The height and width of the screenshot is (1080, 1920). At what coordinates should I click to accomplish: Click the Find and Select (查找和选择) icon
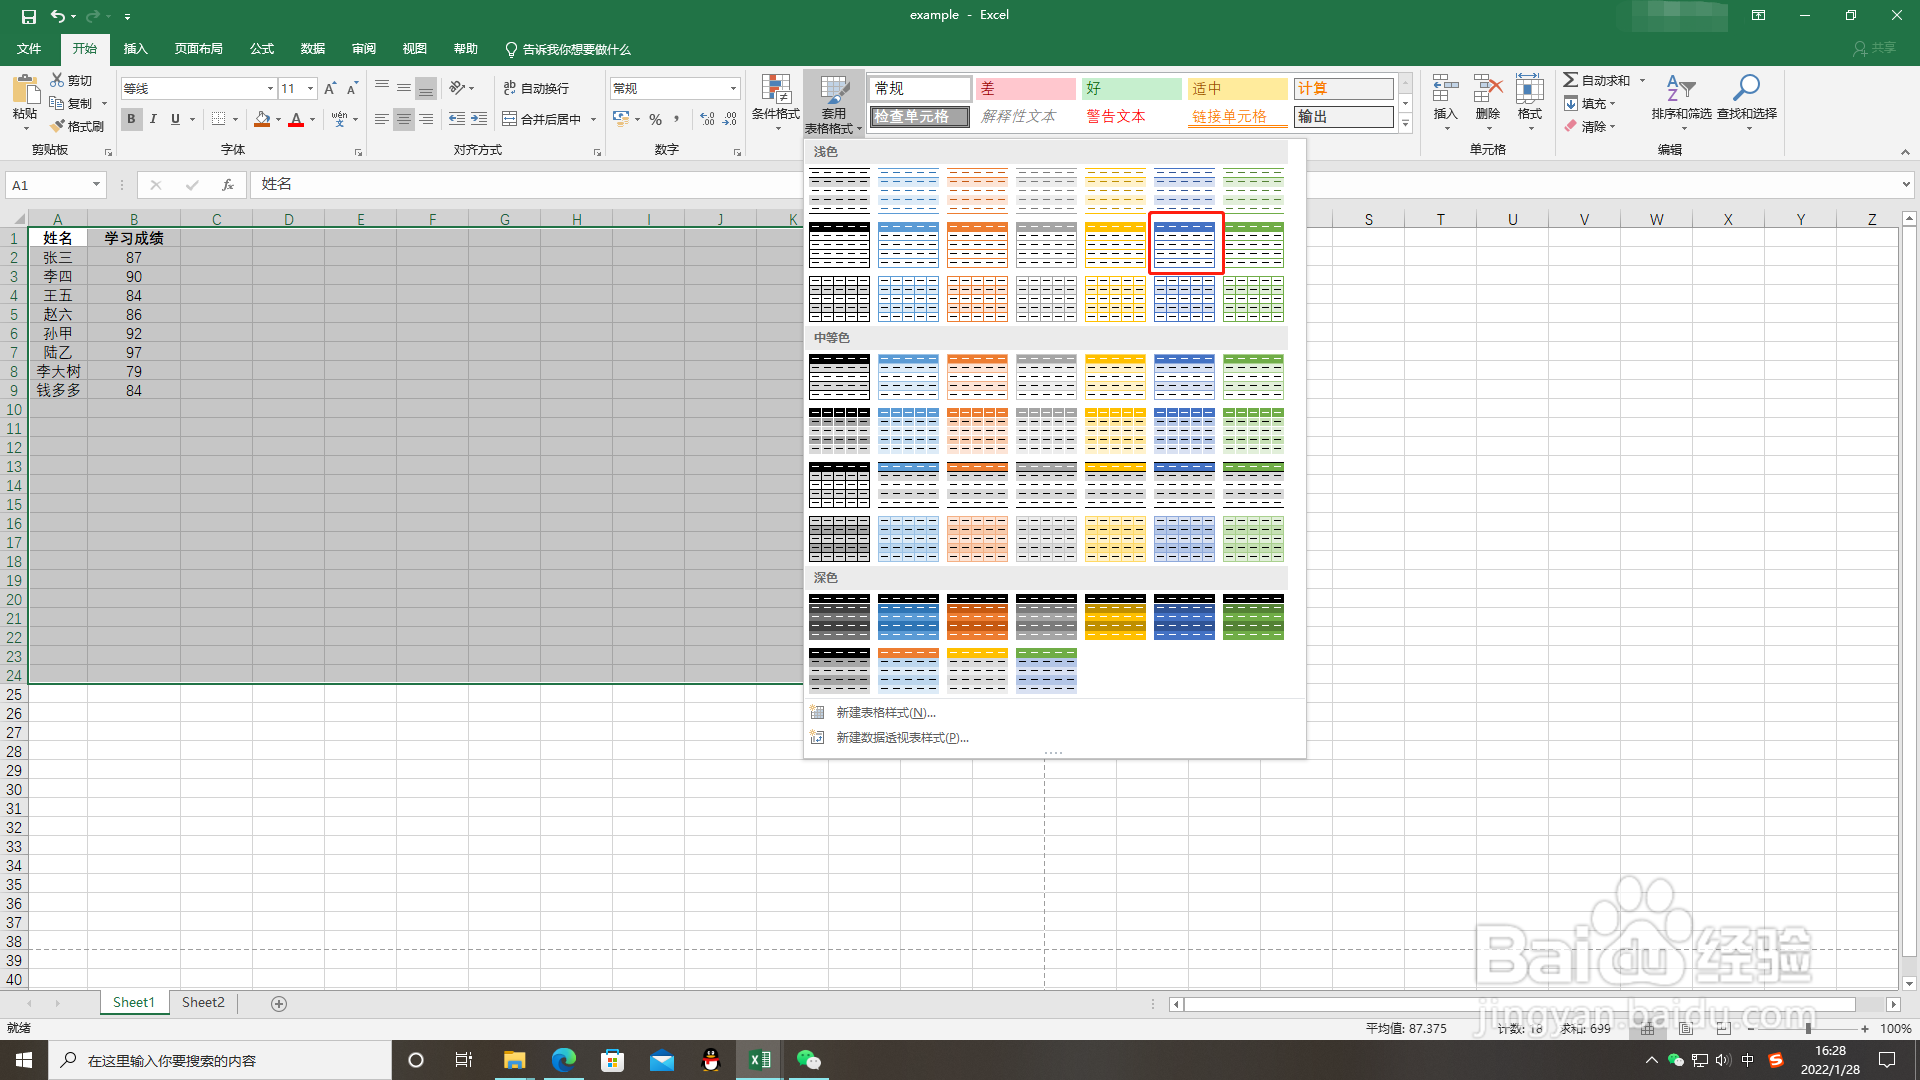1746,90
